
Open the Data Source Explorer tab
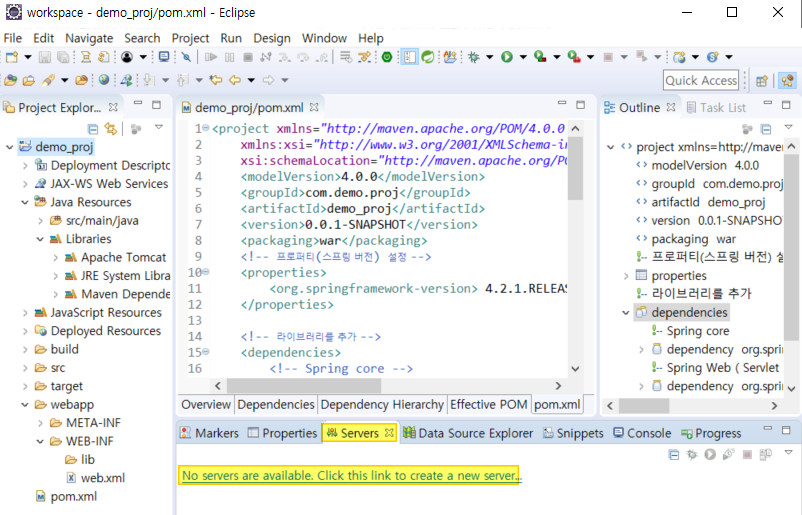tap(468, 433)
